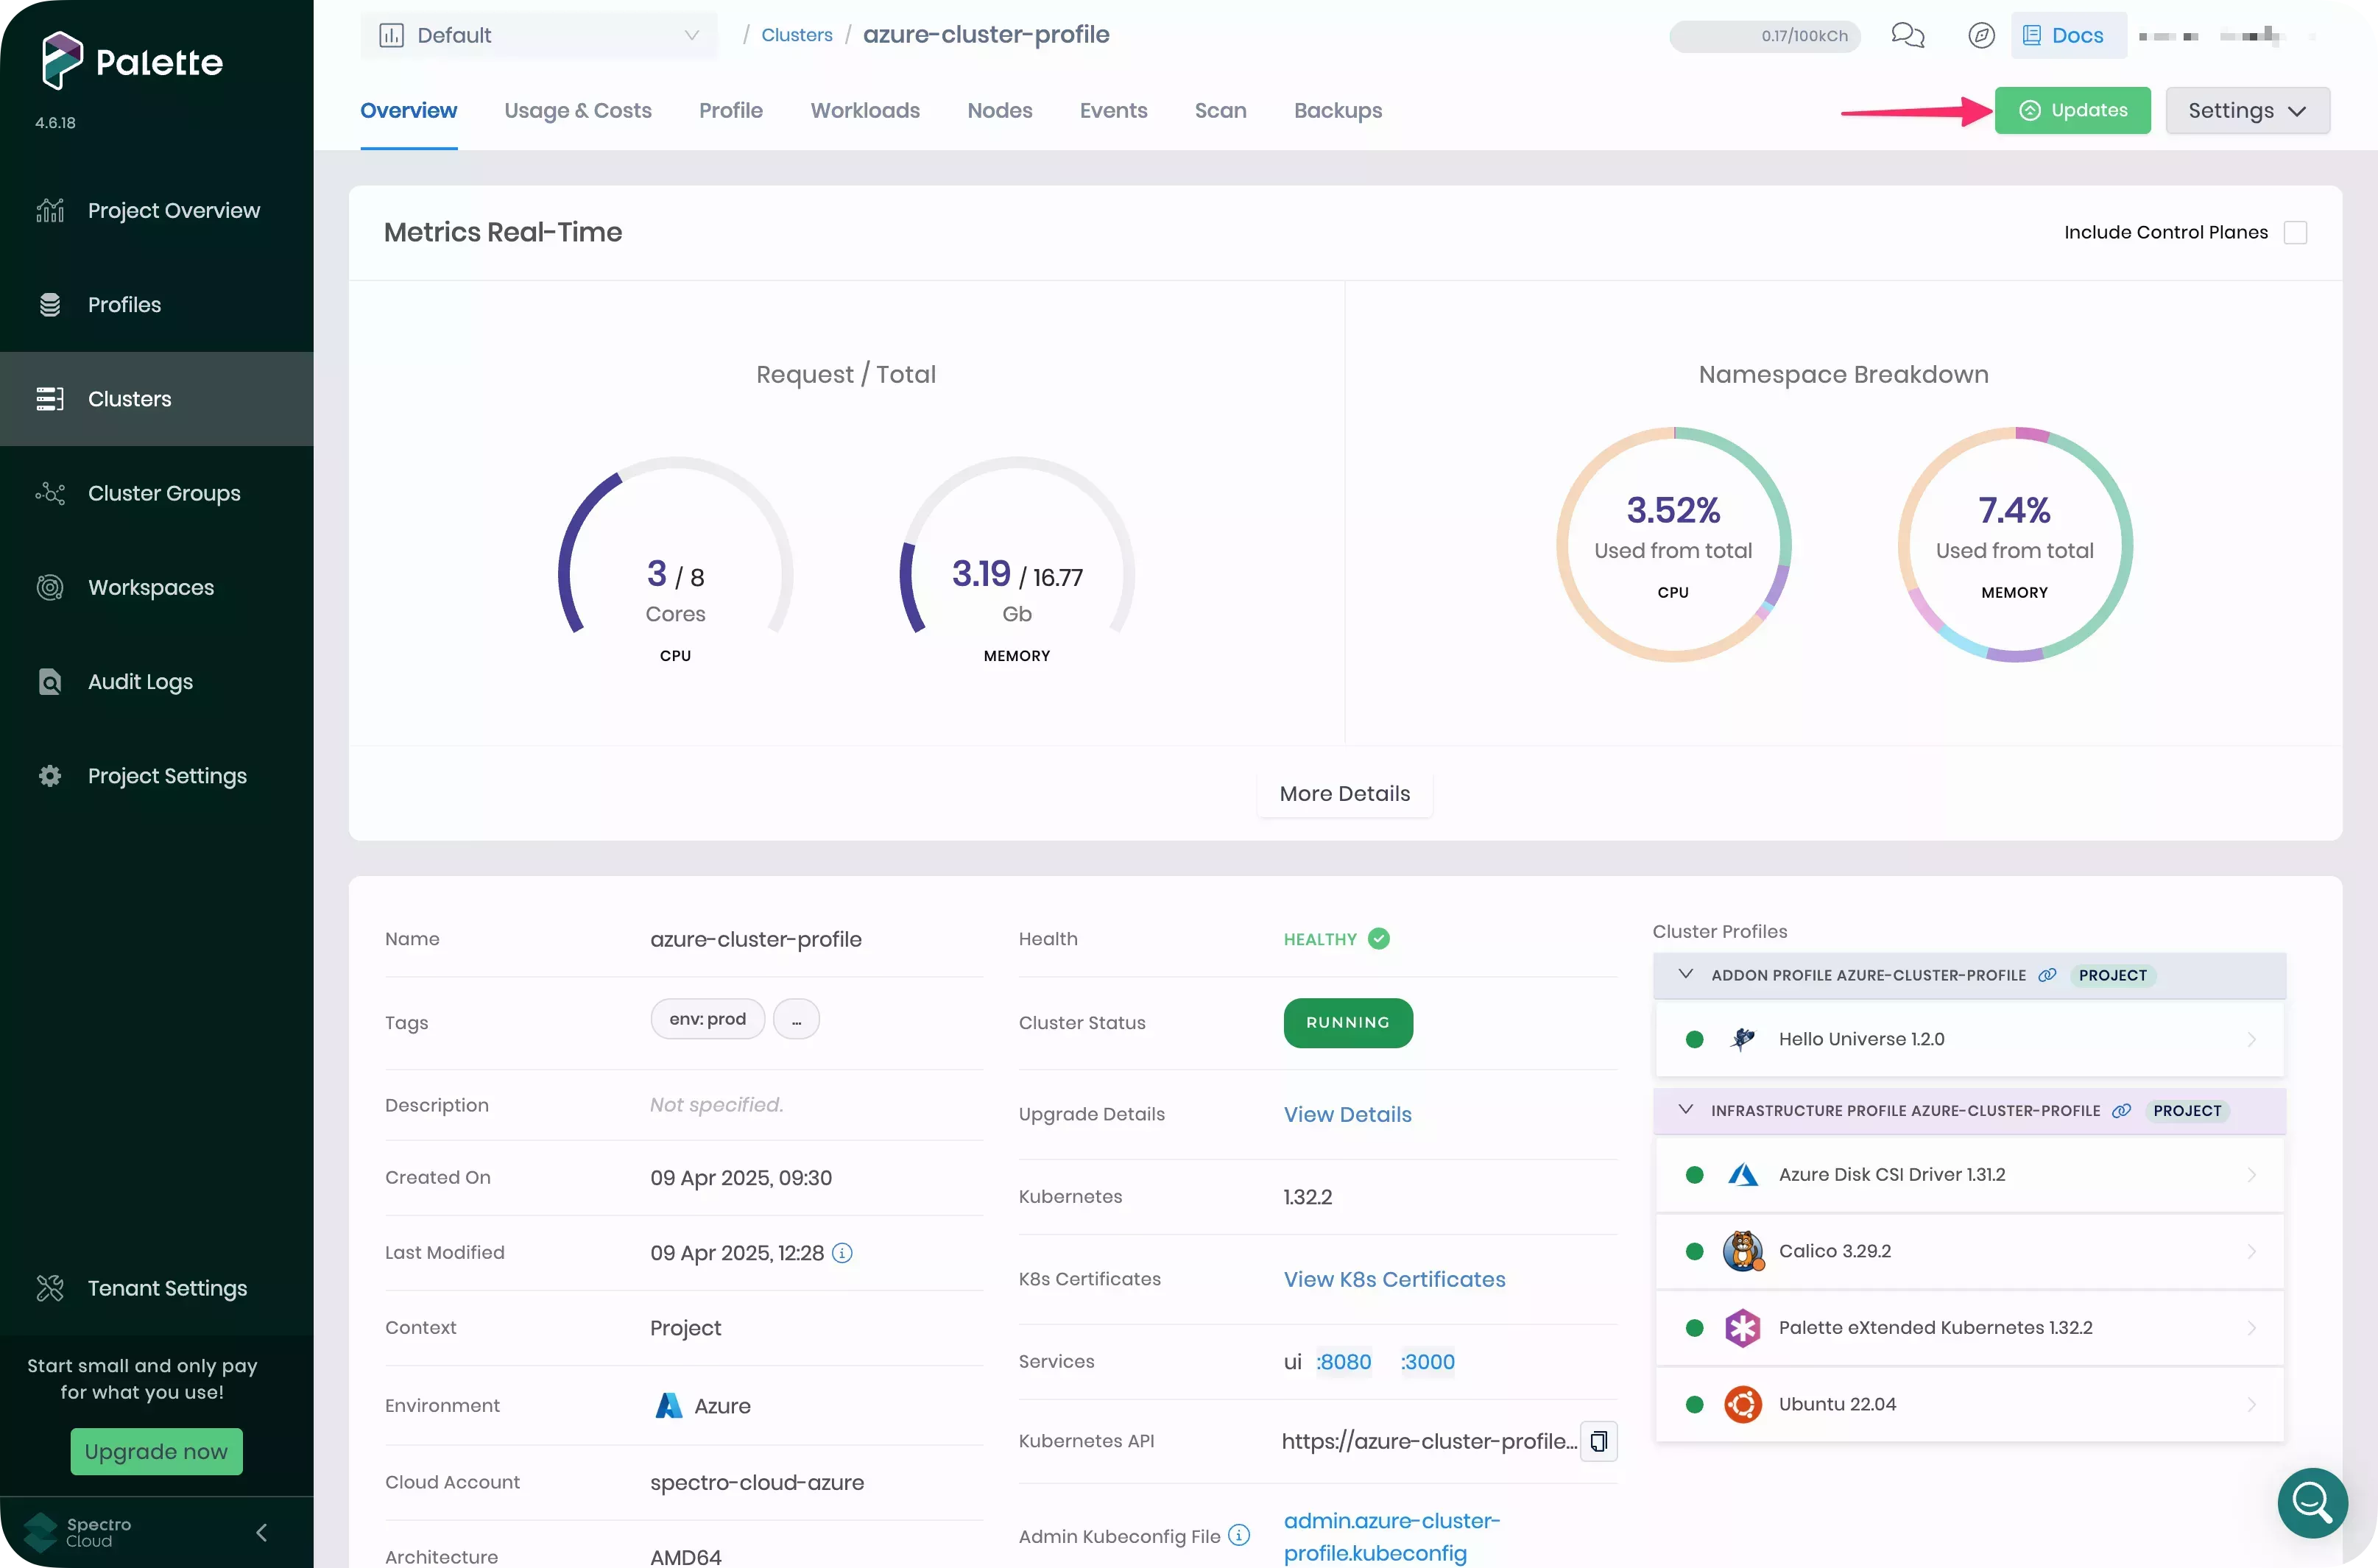This screenshot has width=2378, height=1568.
Task: Switch to the Workloads tab
Action: (864, 110)
